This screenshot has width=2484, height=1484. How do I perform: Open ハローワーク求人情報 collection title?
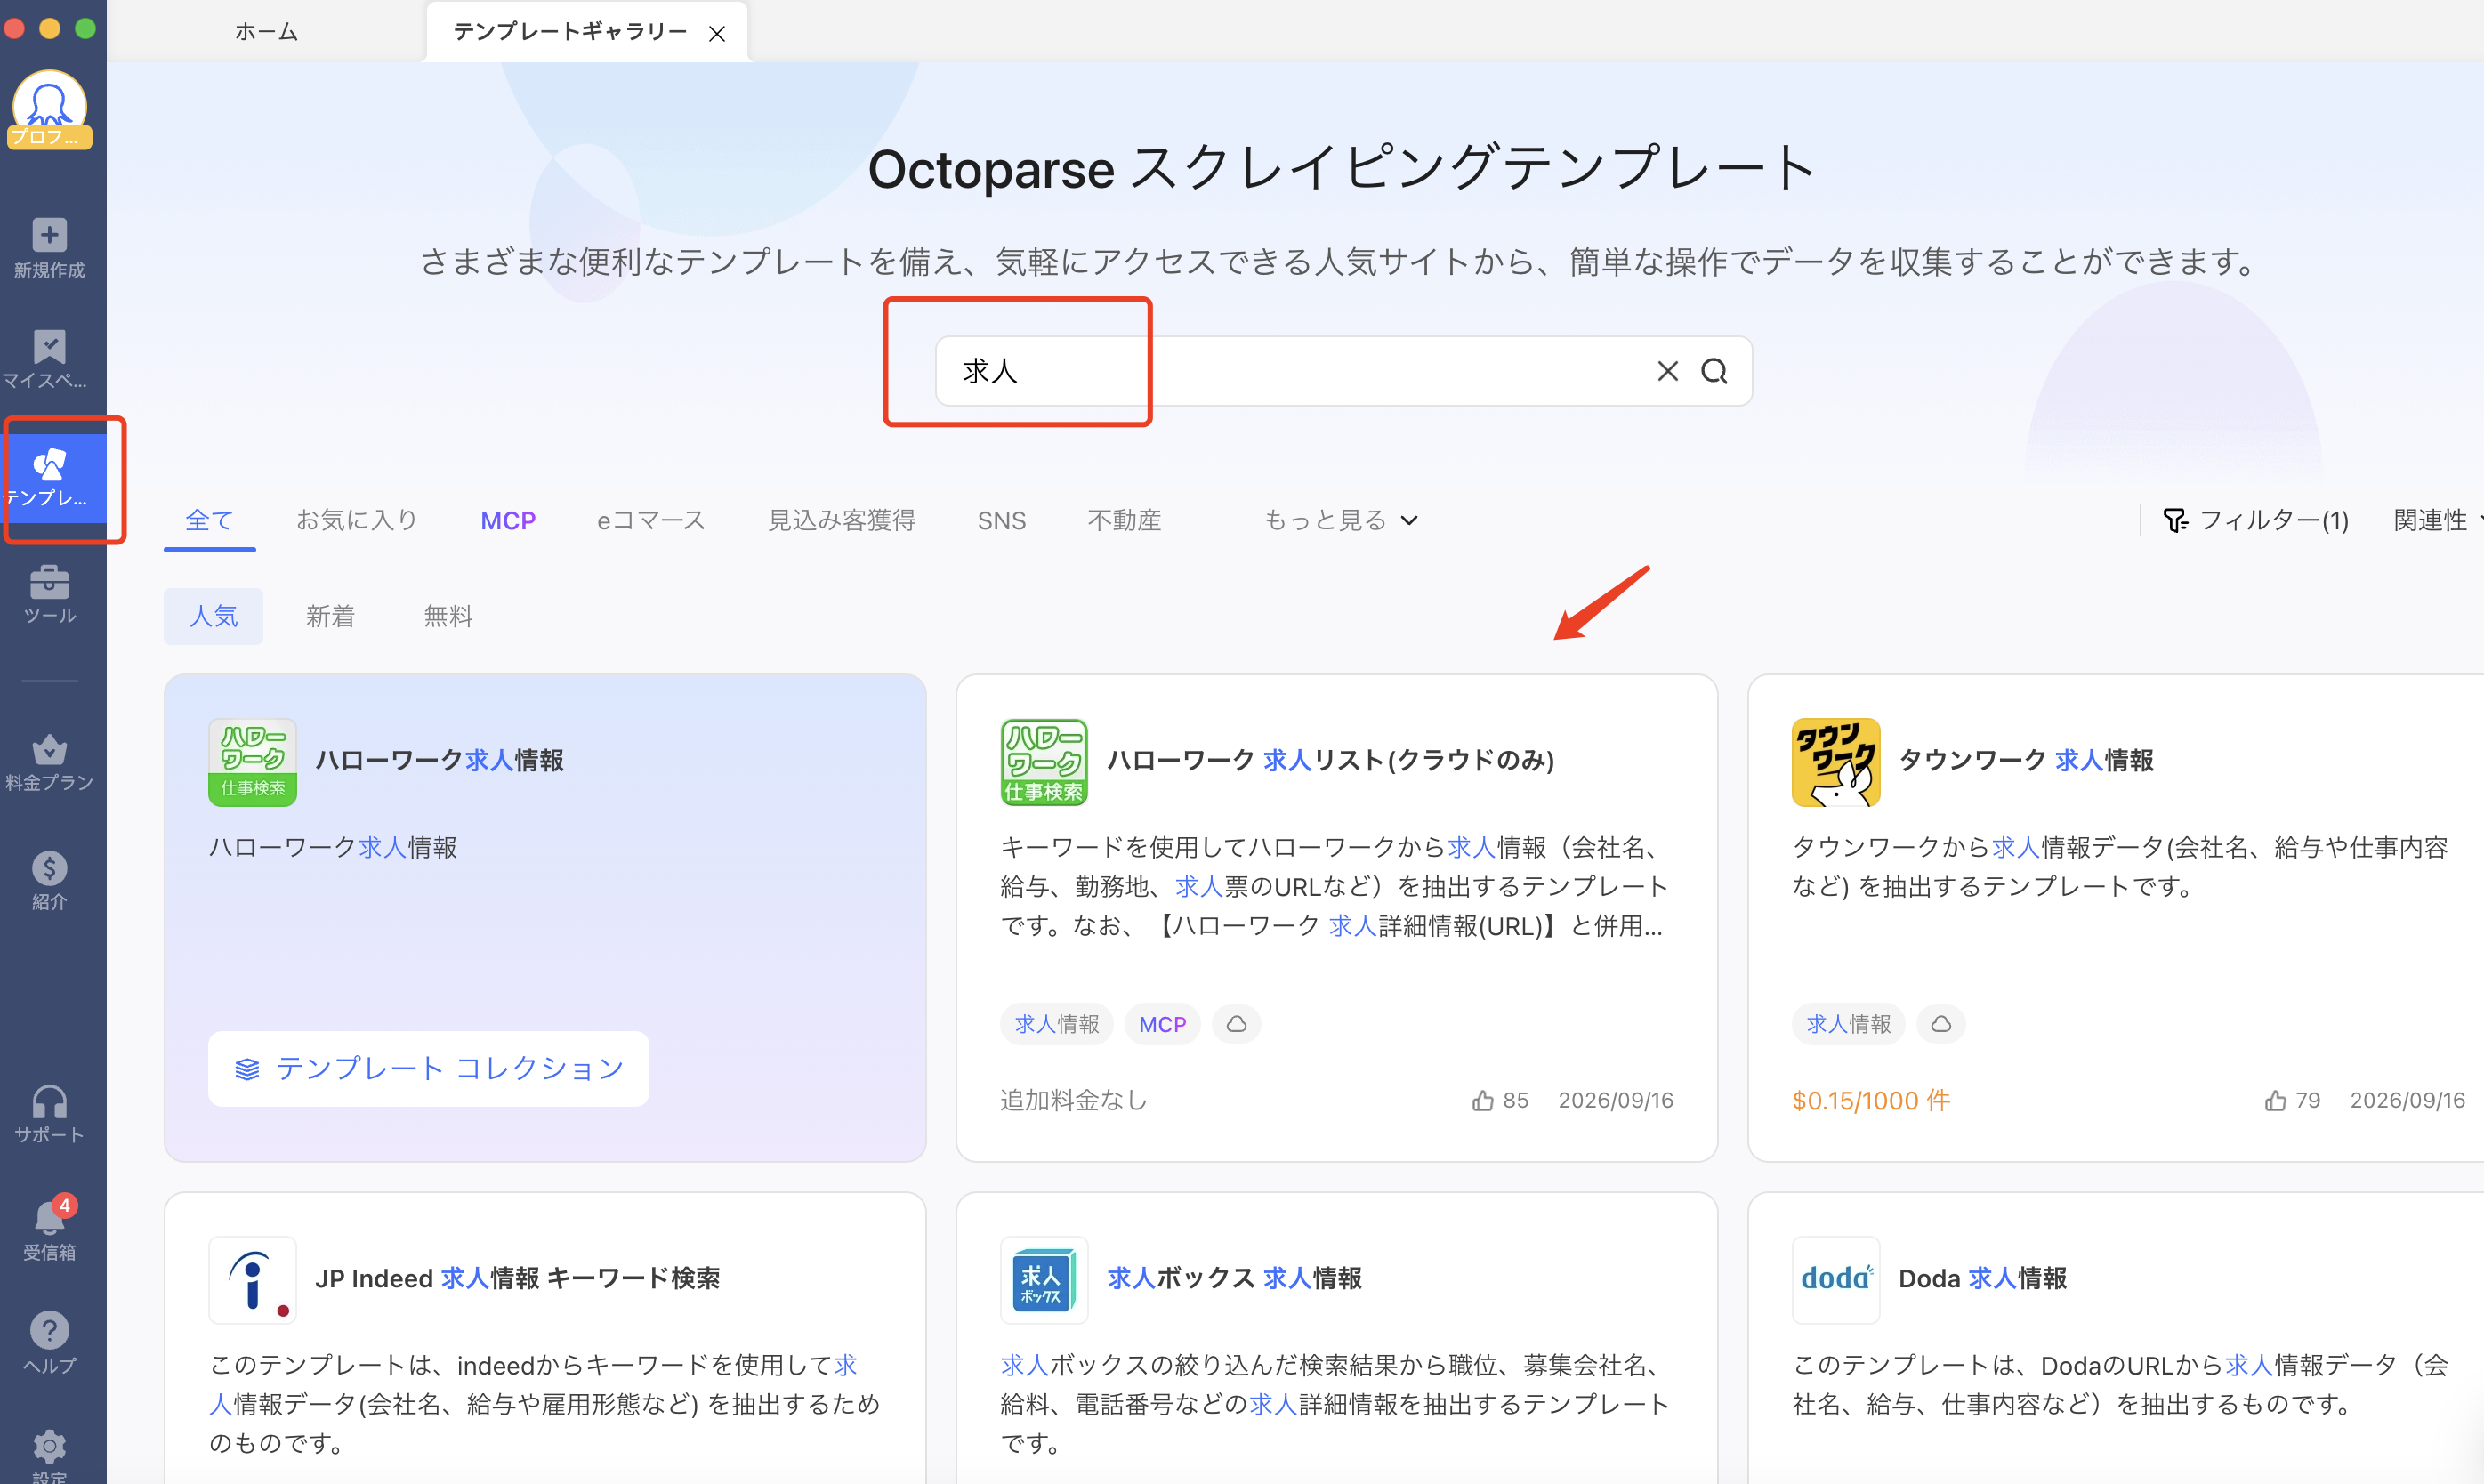(x=439, y=760)
